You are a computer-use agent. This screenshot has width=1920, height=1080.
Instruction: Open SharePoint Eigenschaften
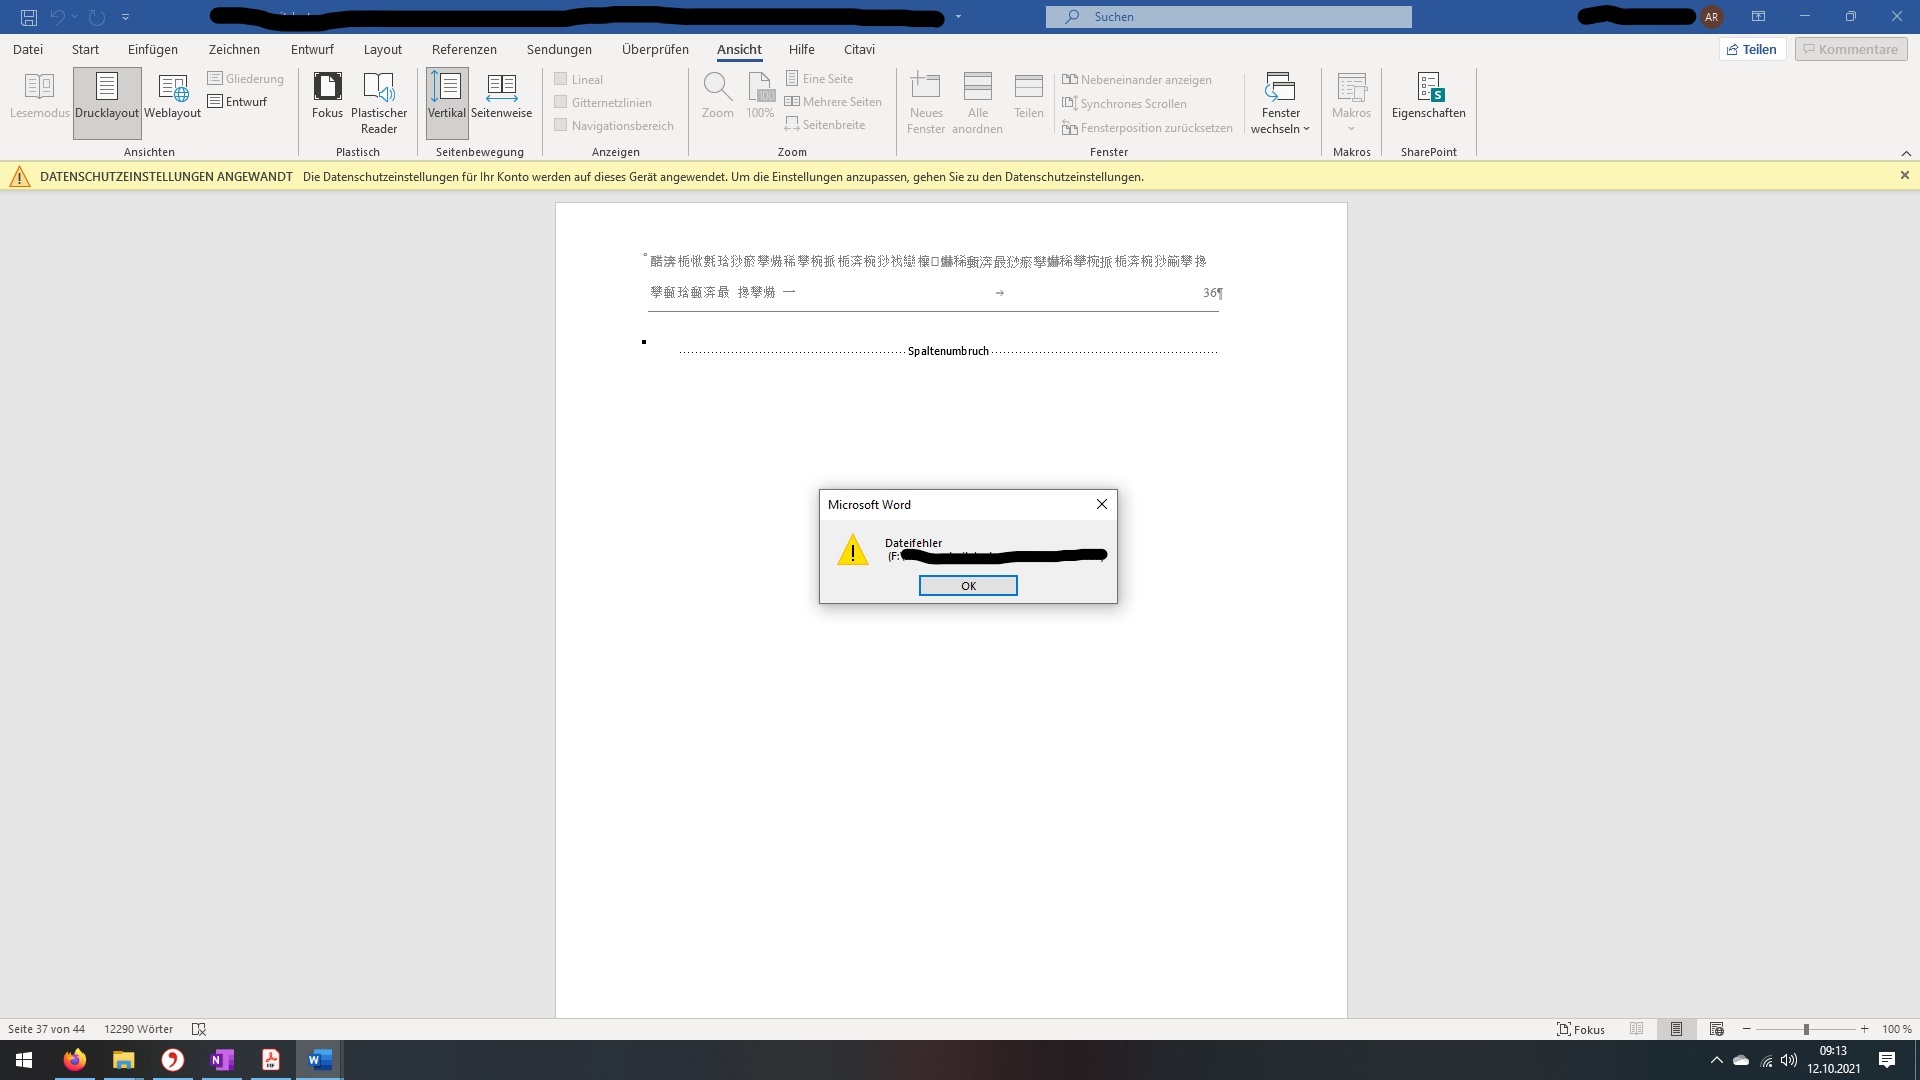coord(1428,95)
